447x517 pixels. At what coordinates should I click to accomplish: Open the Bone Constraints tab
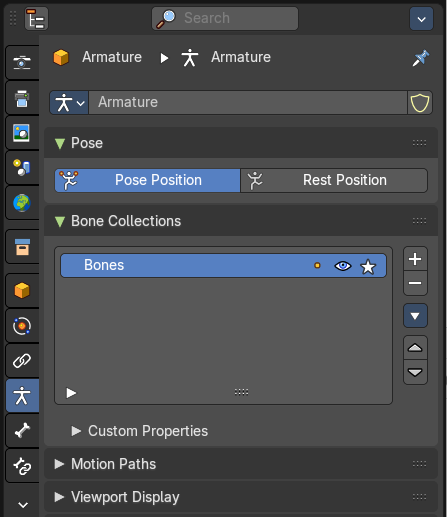click(x=22, y=466)
